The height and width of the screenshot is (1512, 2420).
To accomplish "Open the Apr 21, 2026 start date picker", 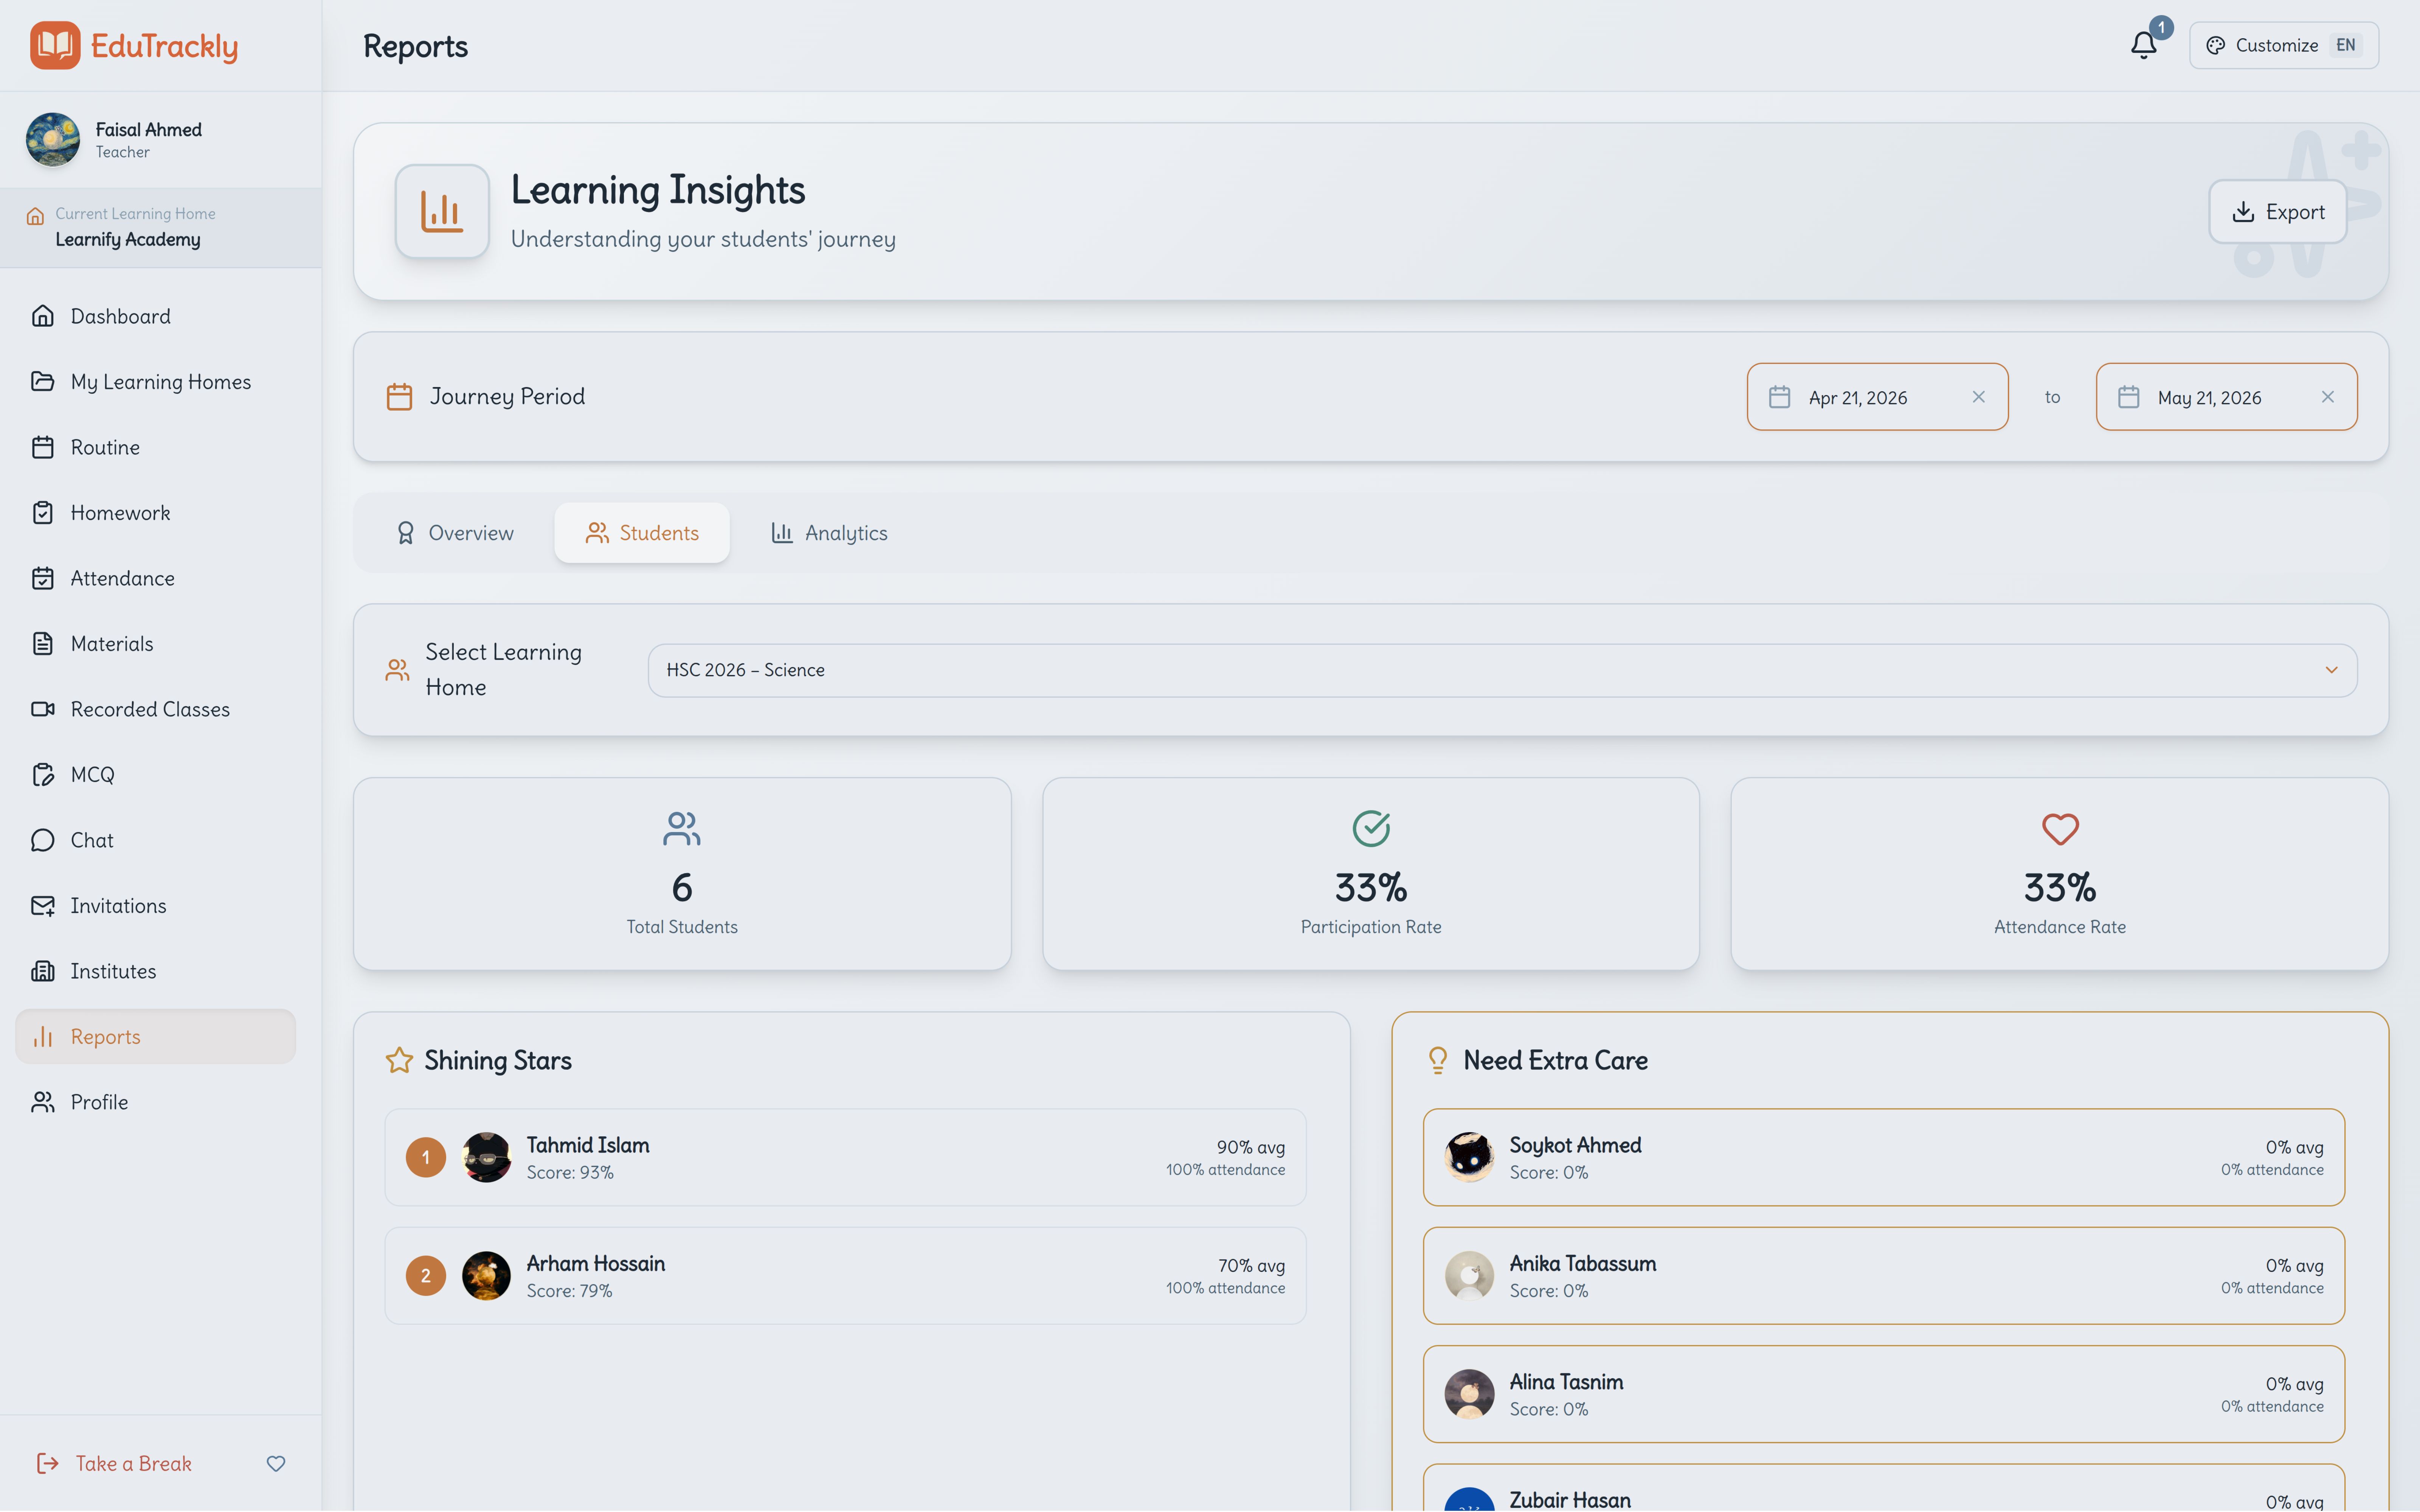I will click(x=1877, y=397).
